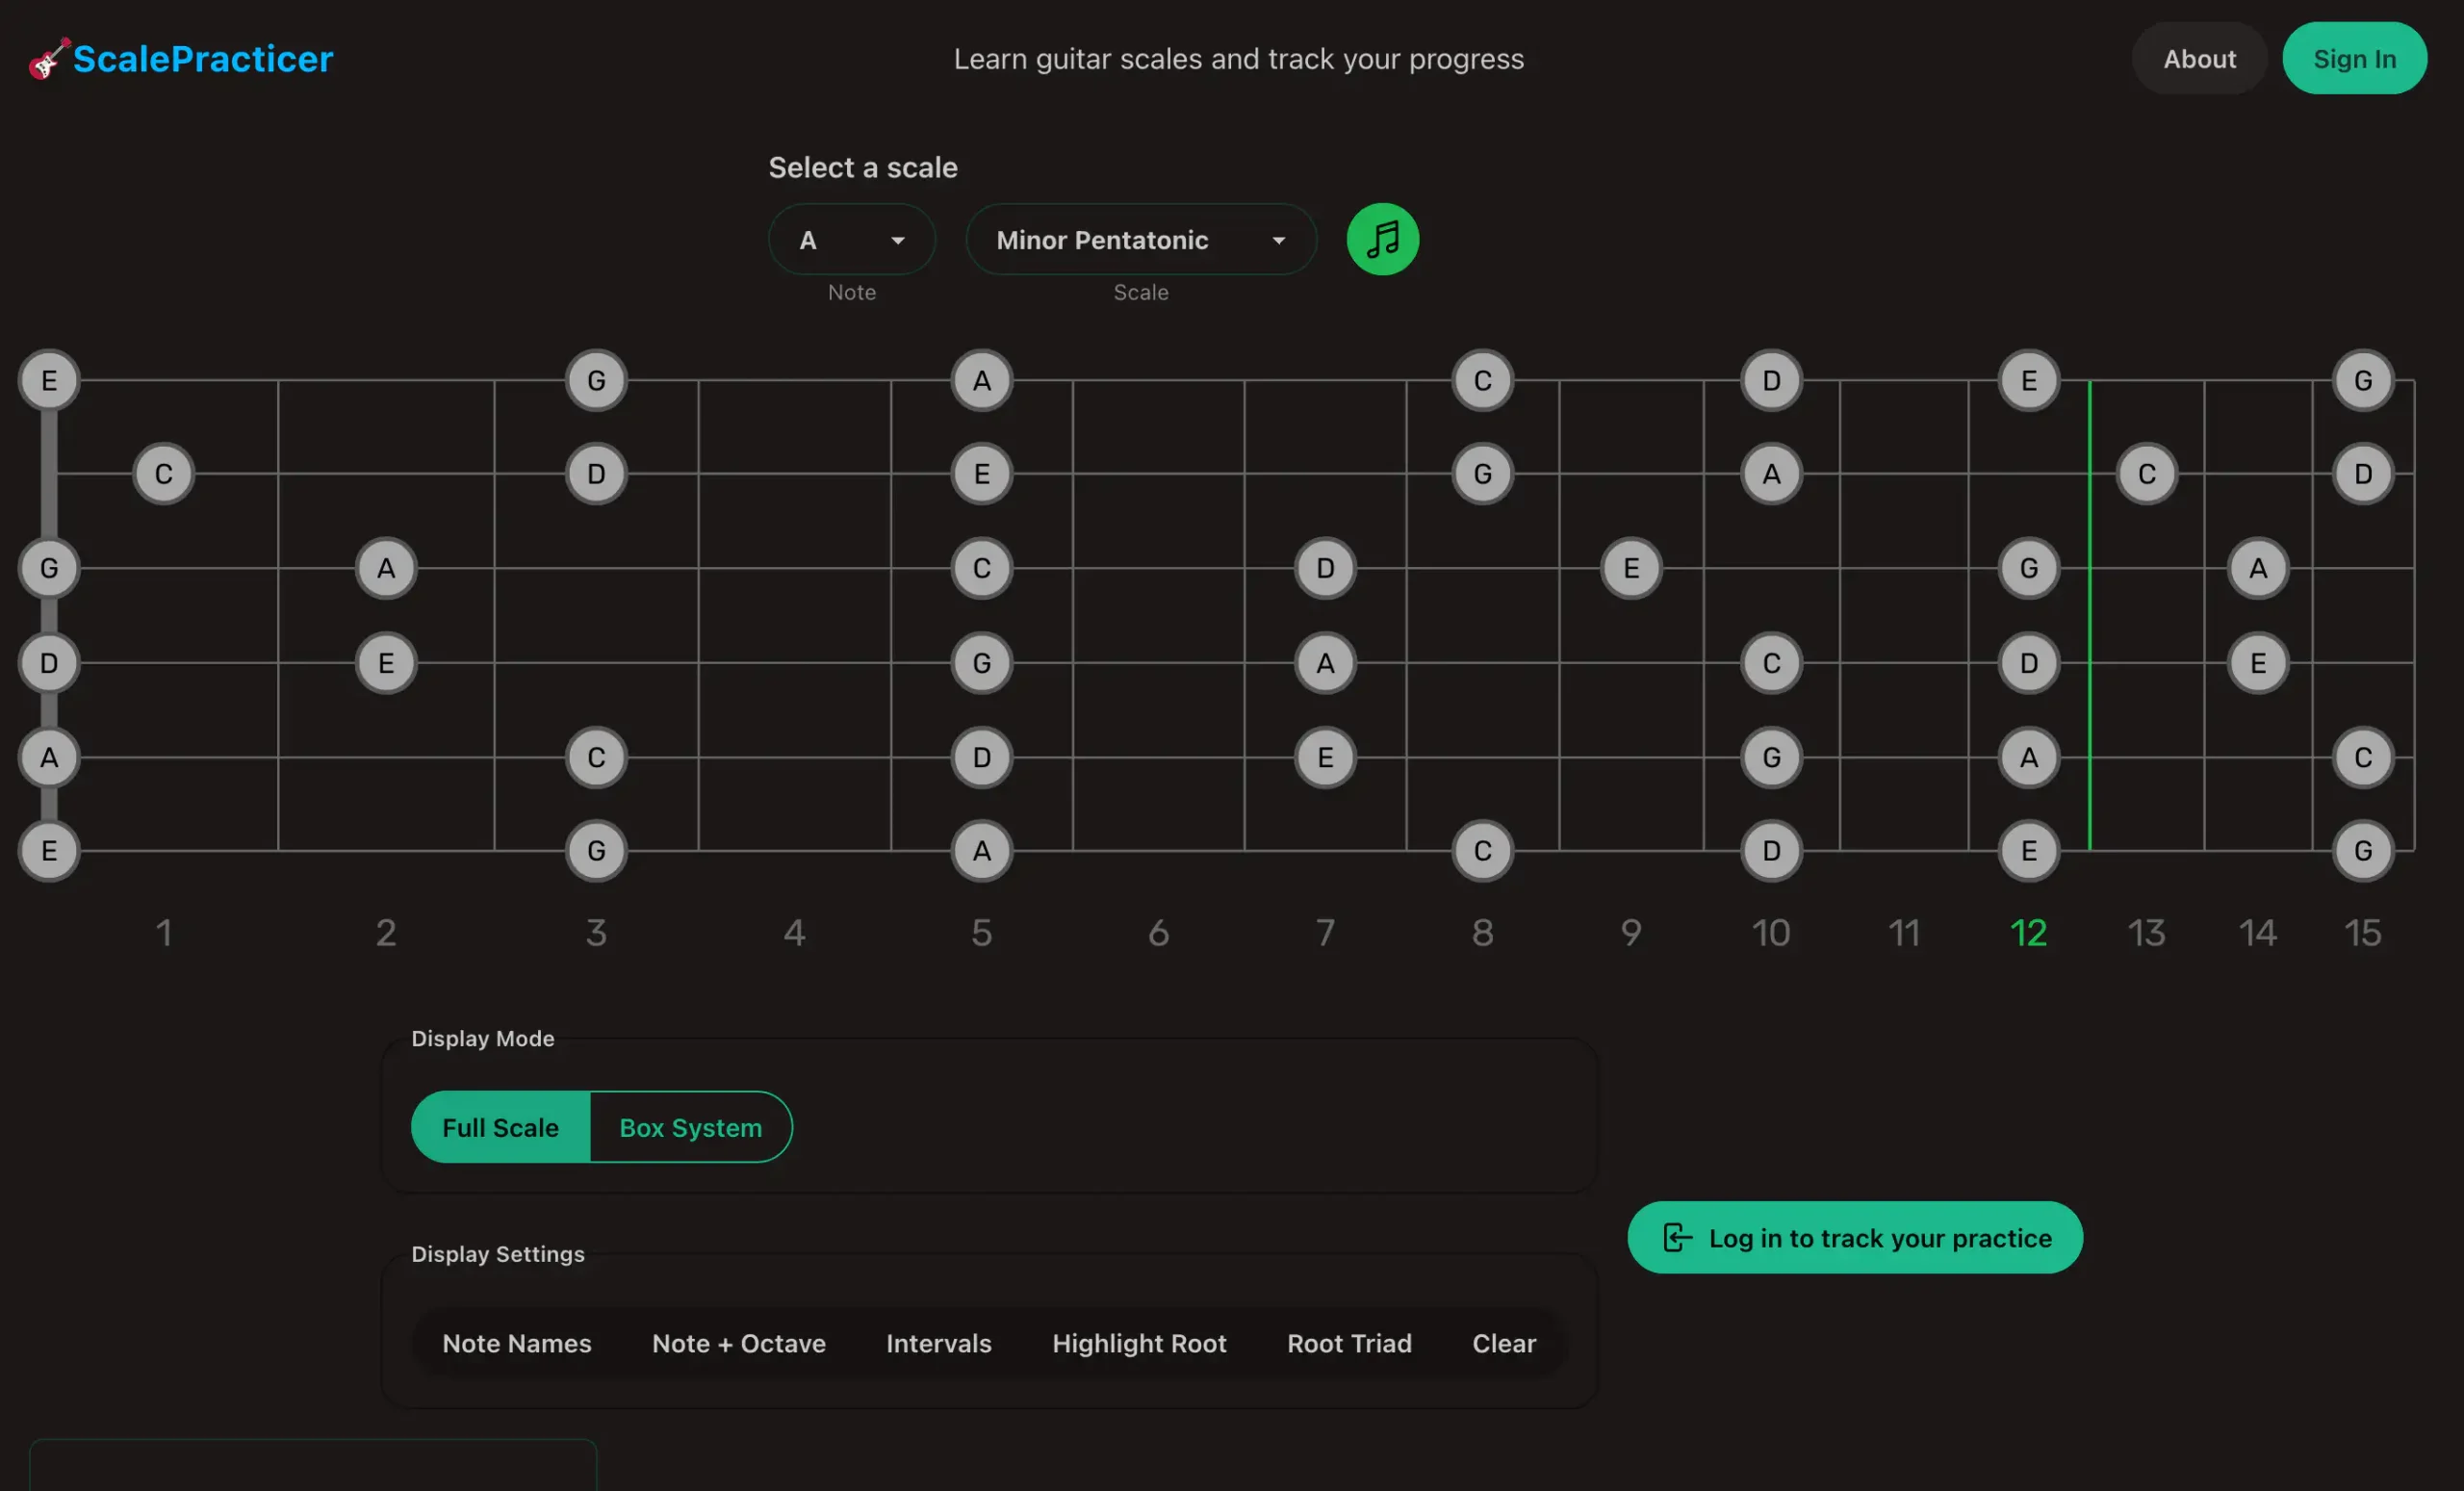
Task: Expand the Minor Pentatonic scale dropdown
Action: point(1139,240)
